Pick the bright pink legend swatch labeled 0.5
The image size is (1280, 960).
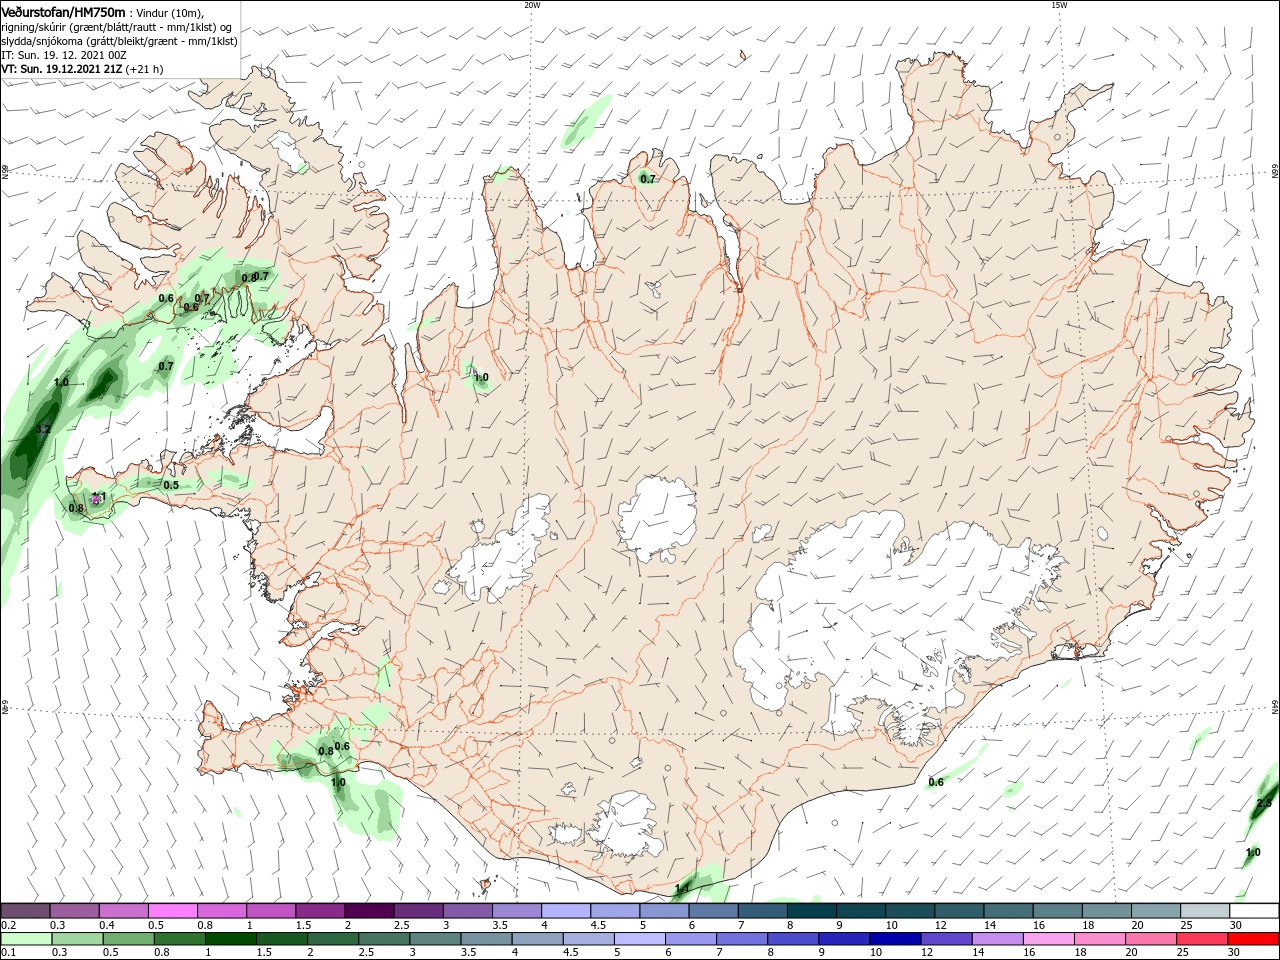point(173,910)
